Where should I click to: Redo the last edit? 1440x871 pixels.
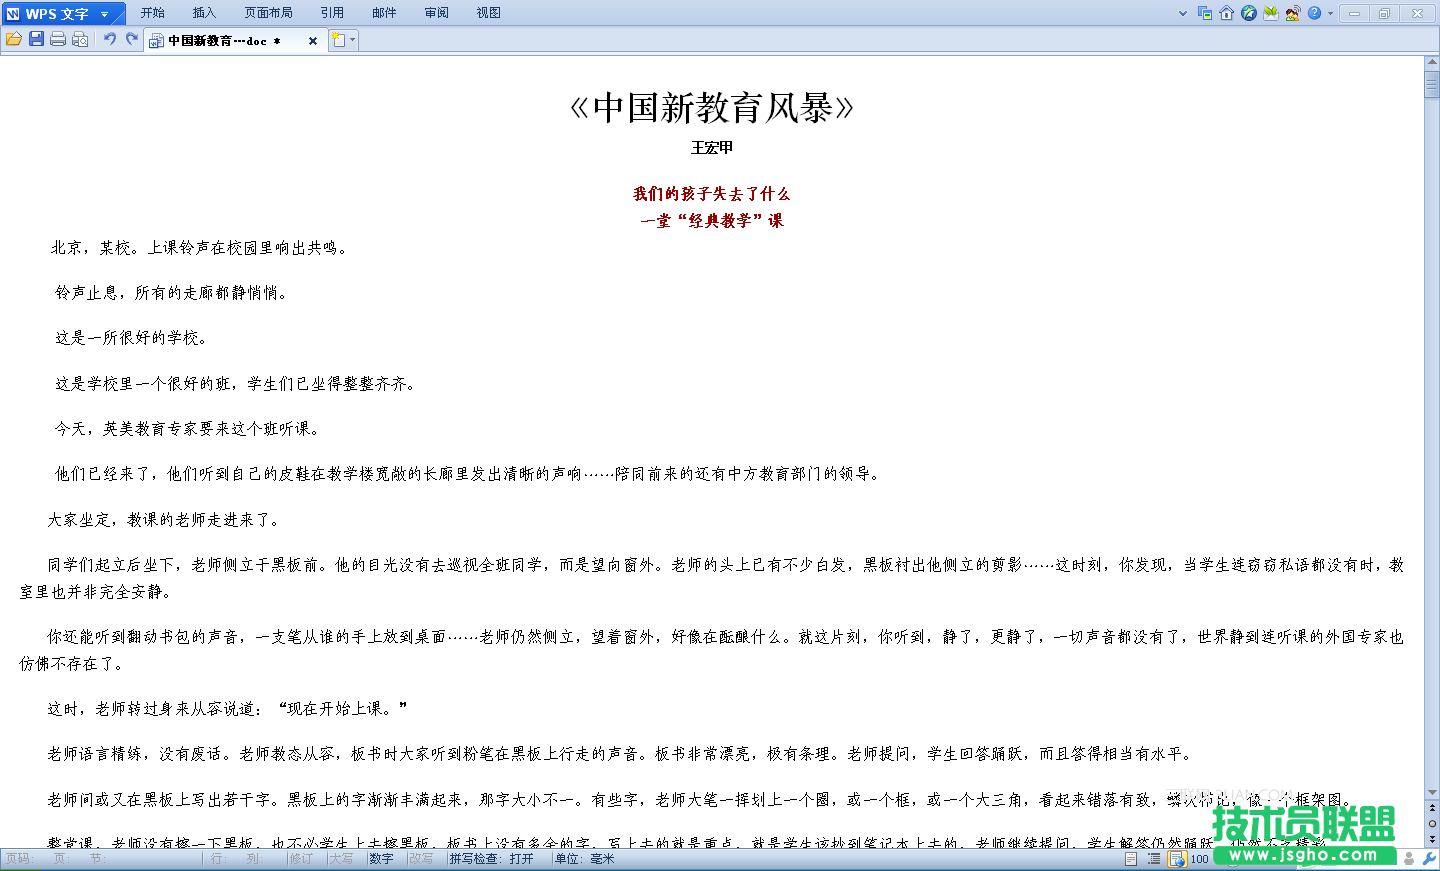pos(132,39)
